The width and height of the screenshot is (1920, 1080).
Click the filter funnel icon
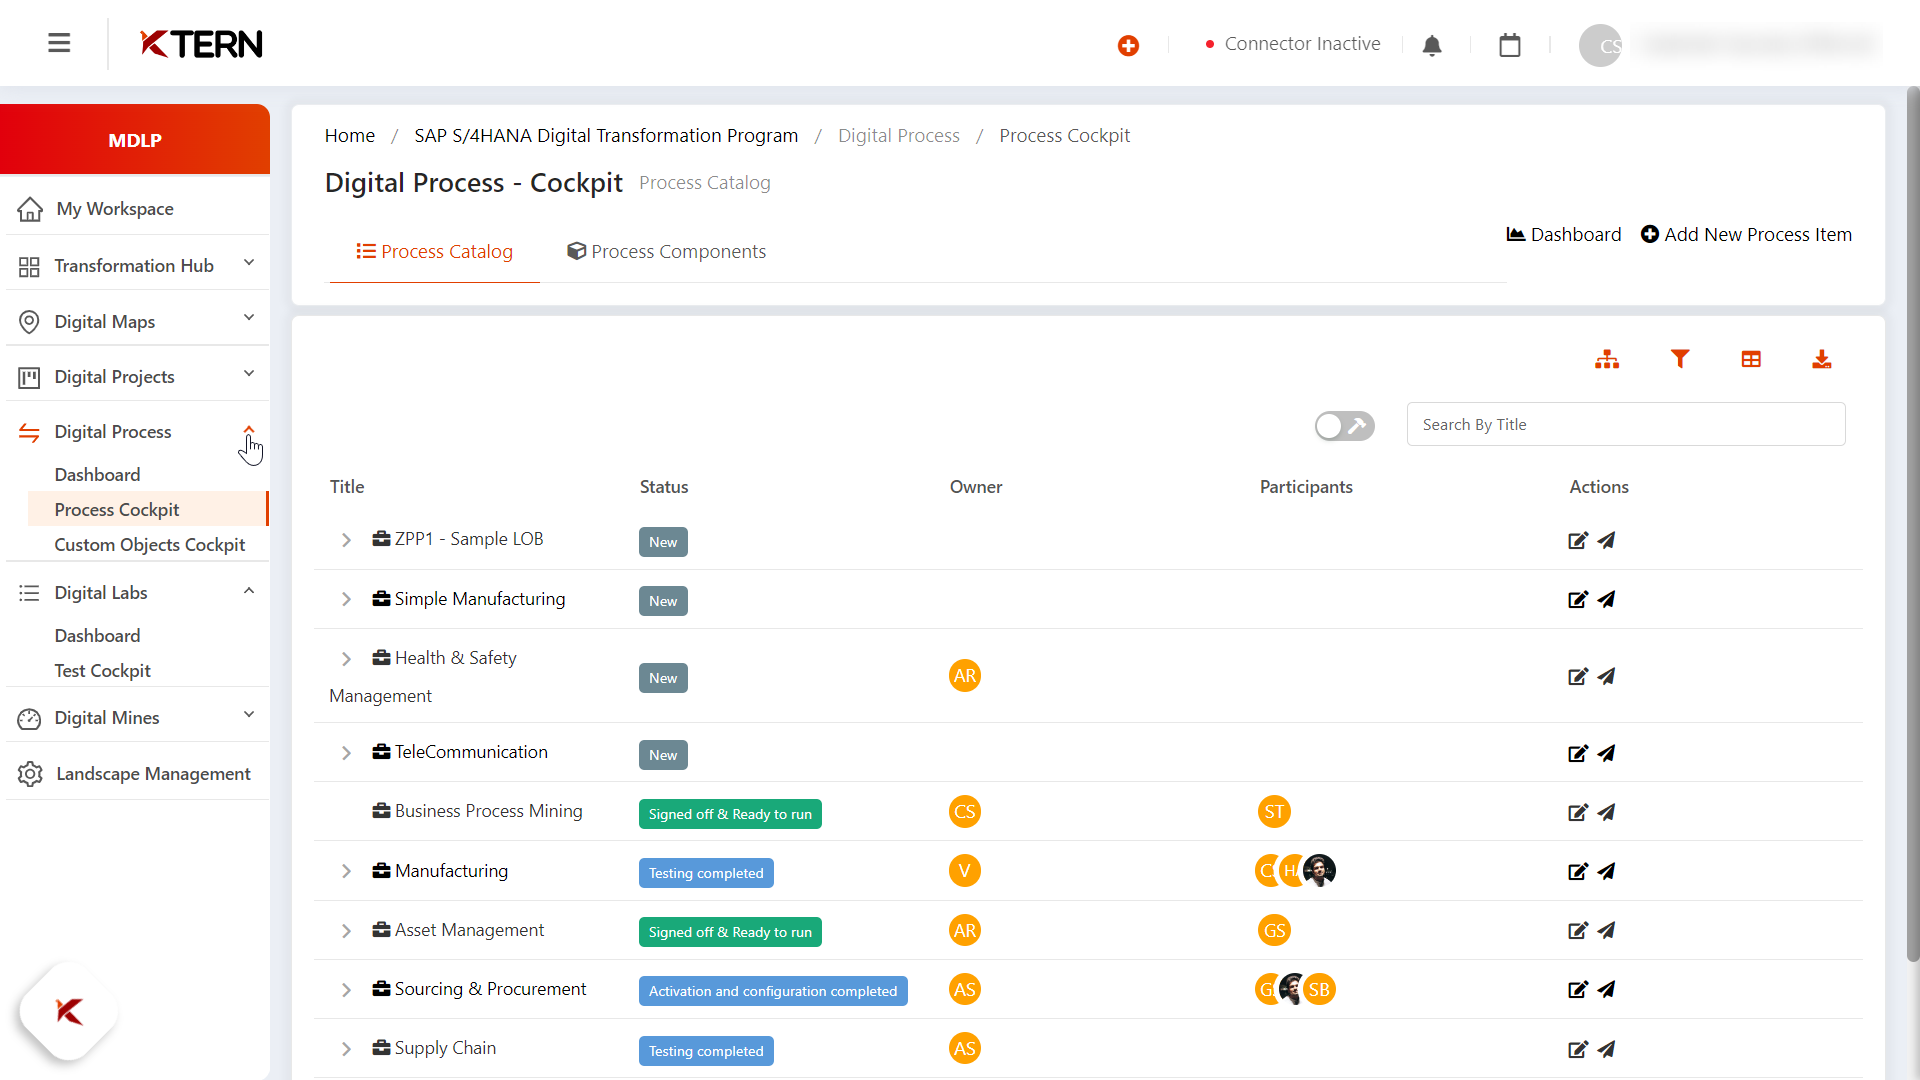[x=1680, y=359]
